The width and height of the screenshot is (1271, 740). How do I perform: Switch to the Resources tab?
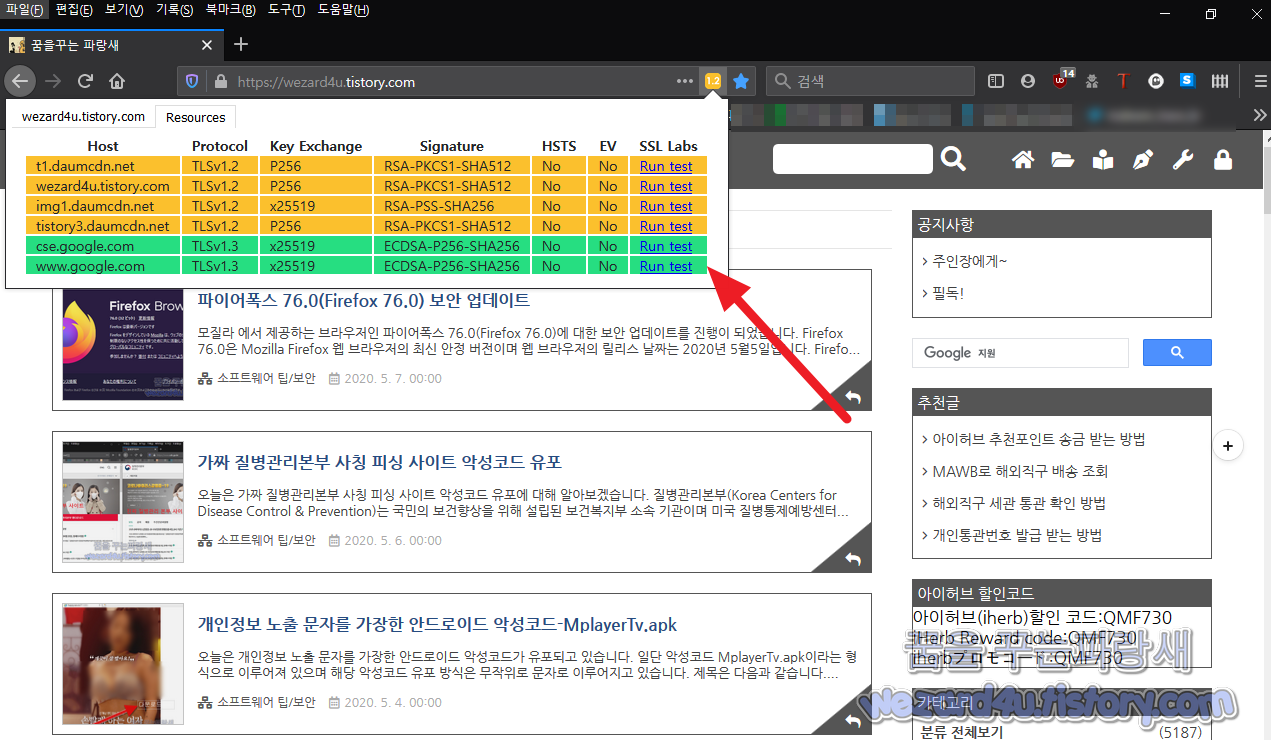195,117
